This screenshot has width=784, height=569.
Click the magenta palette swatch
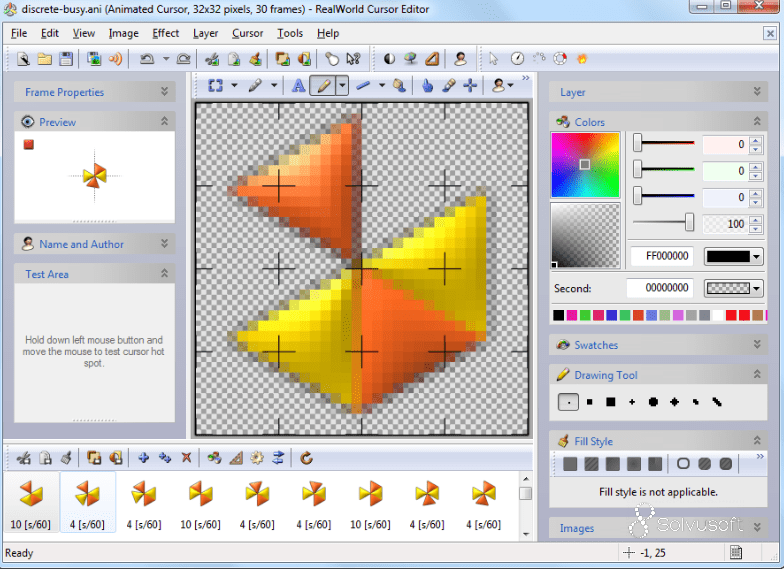[572, 315]
